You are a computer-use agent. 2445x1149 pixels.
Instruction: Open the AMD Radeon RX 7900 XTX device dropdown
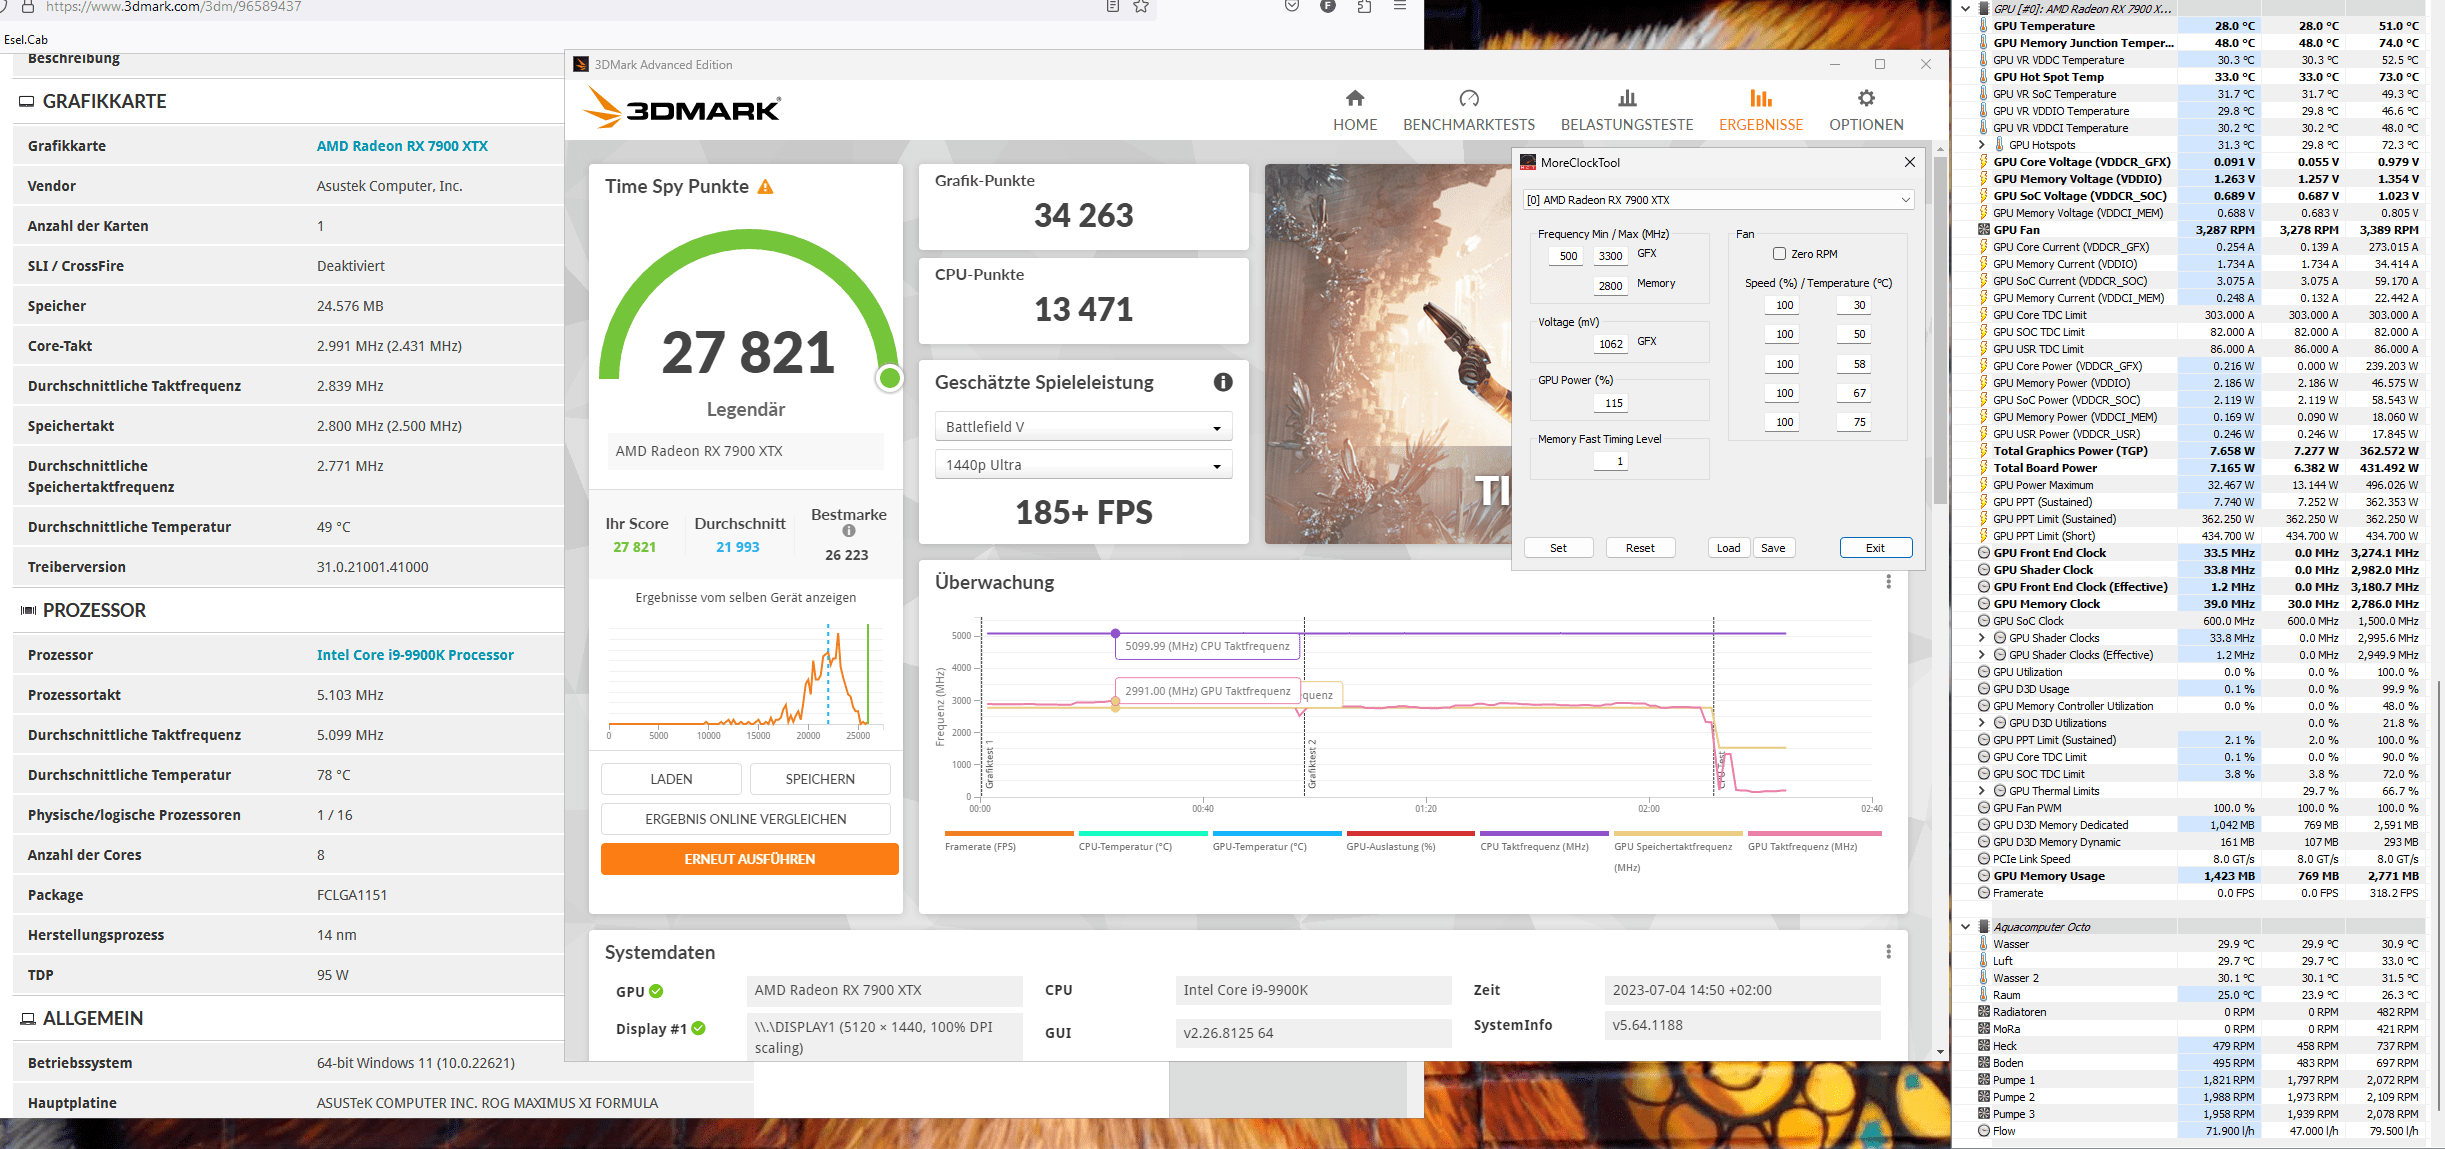pyautogui.click(x=1717, y=200)
